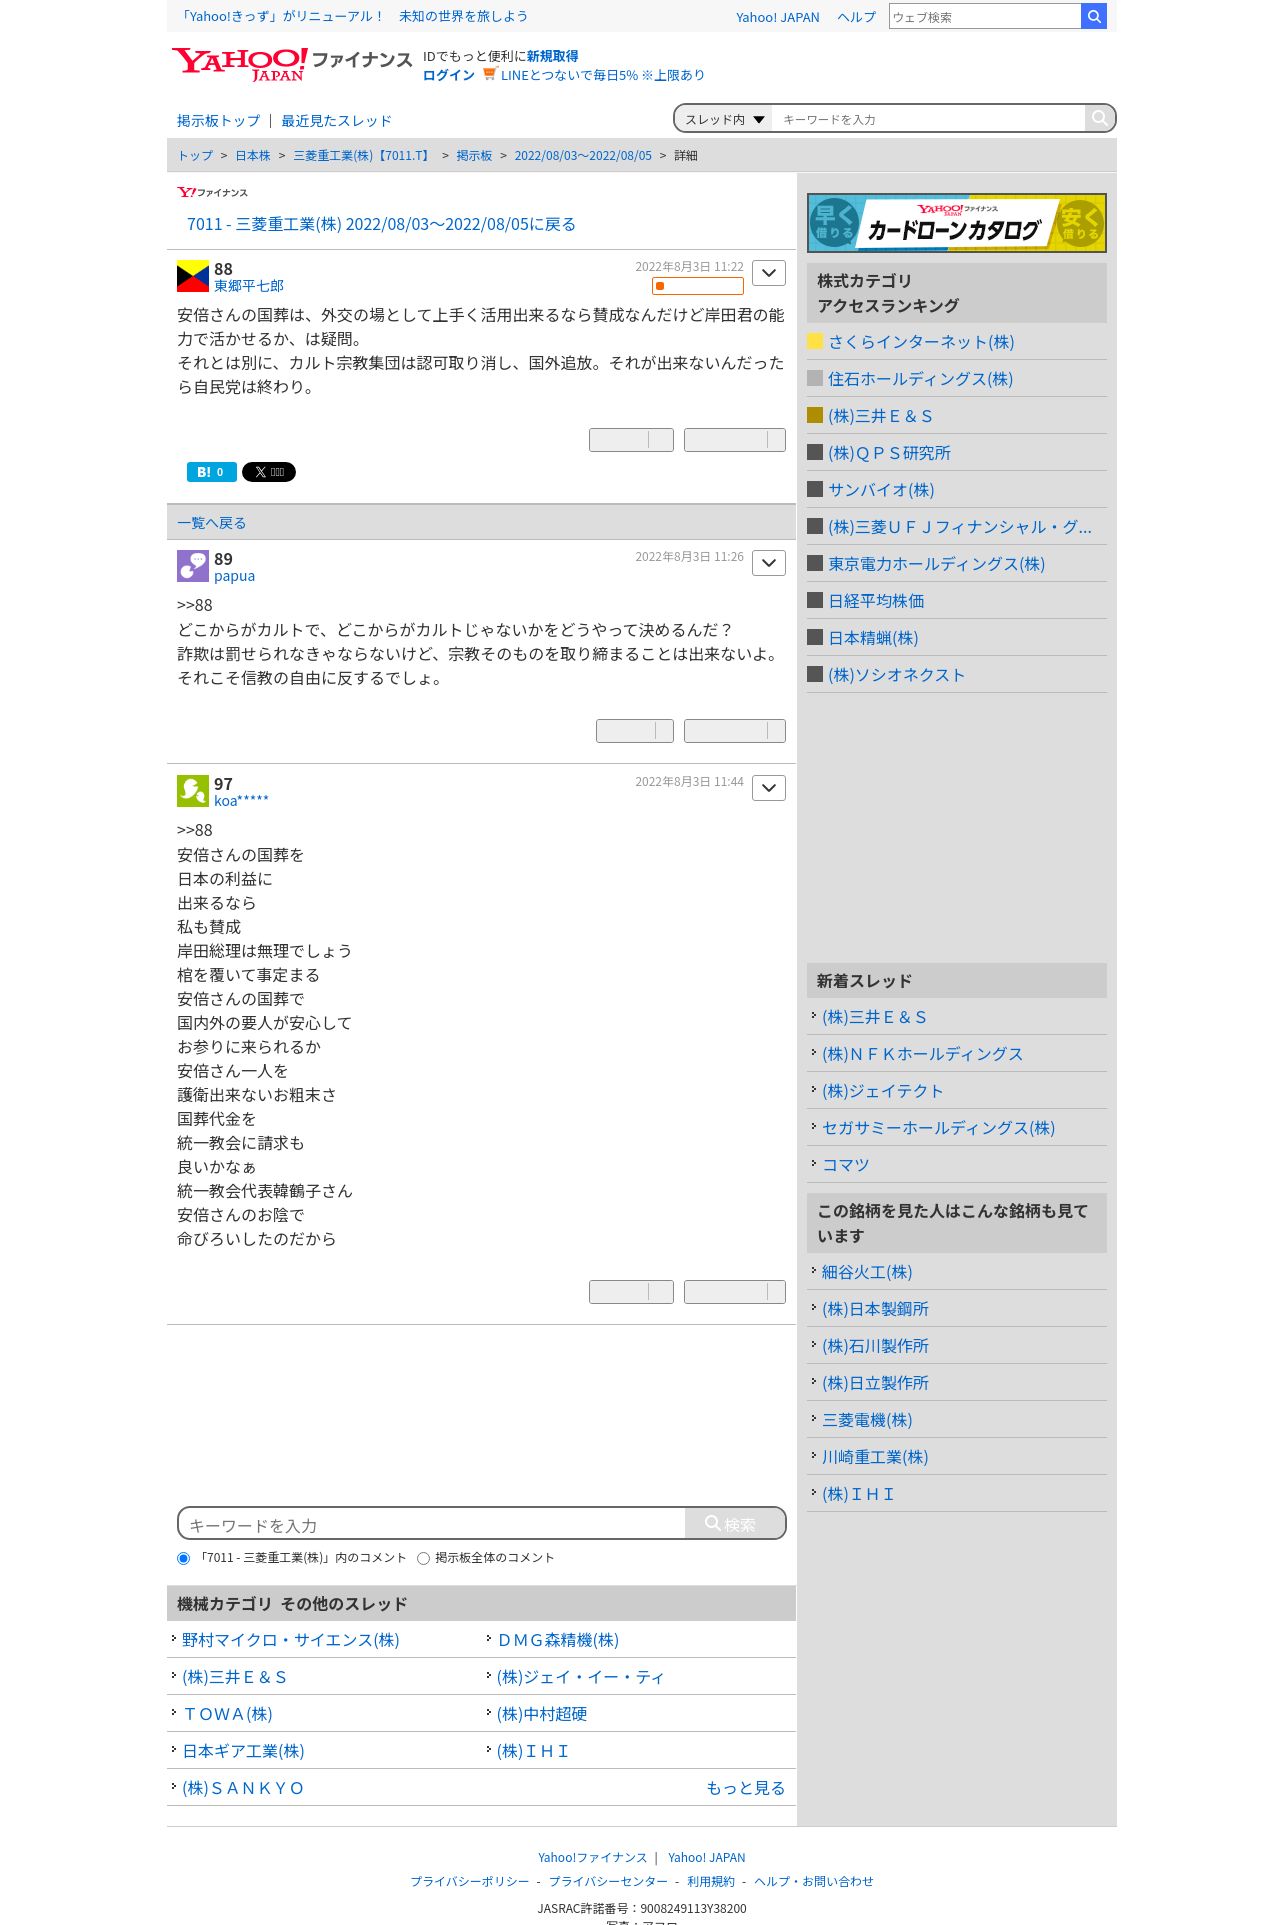Open 日経平均株価 in the ranking
Viewport: 1284px width, 1925px height.
(876, 601)
